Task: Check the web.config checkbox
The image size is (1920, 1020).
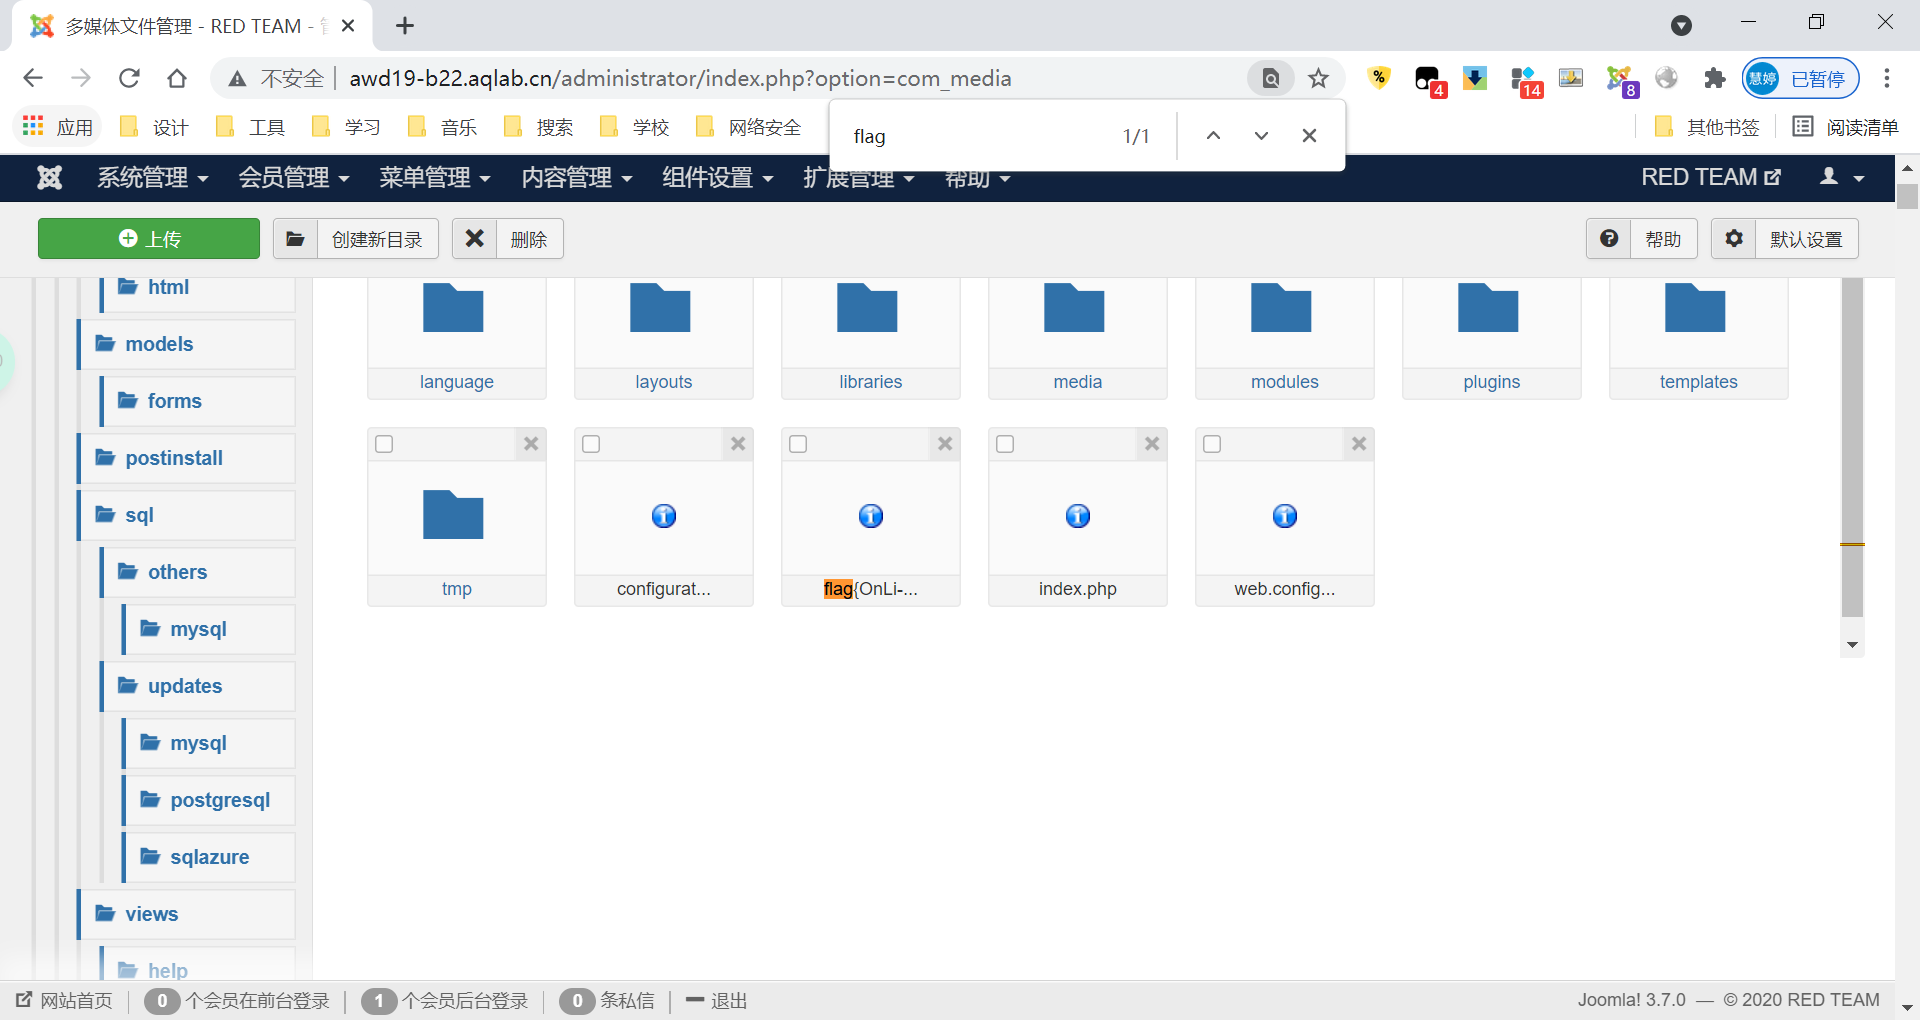Action: [1212, 444]
